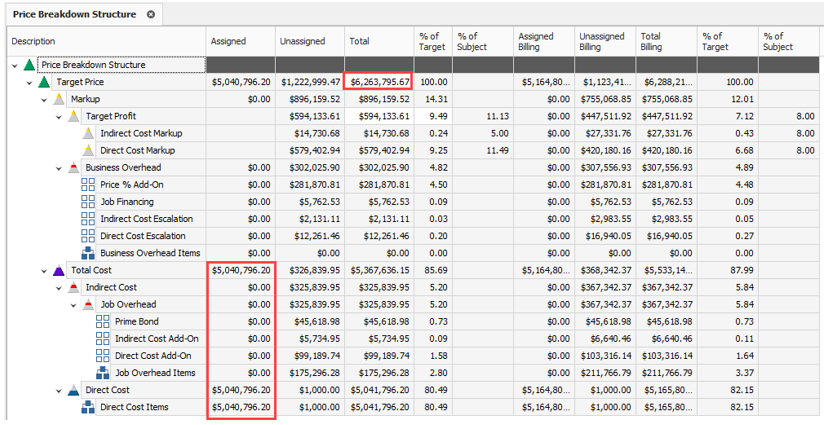
Task: Close the Price Breakdown Structure tab
Action: (x=150, y=15)
